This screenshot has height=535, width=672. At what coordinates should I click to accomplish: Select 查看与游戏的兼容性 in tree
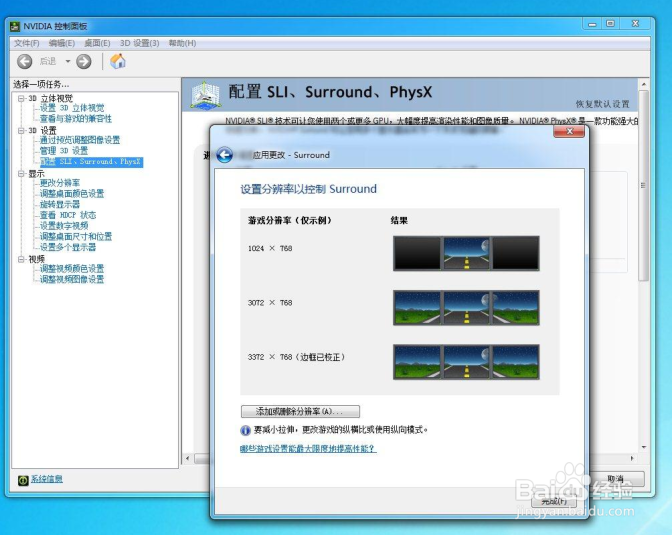pyautogui.click(x=76, y=119)
